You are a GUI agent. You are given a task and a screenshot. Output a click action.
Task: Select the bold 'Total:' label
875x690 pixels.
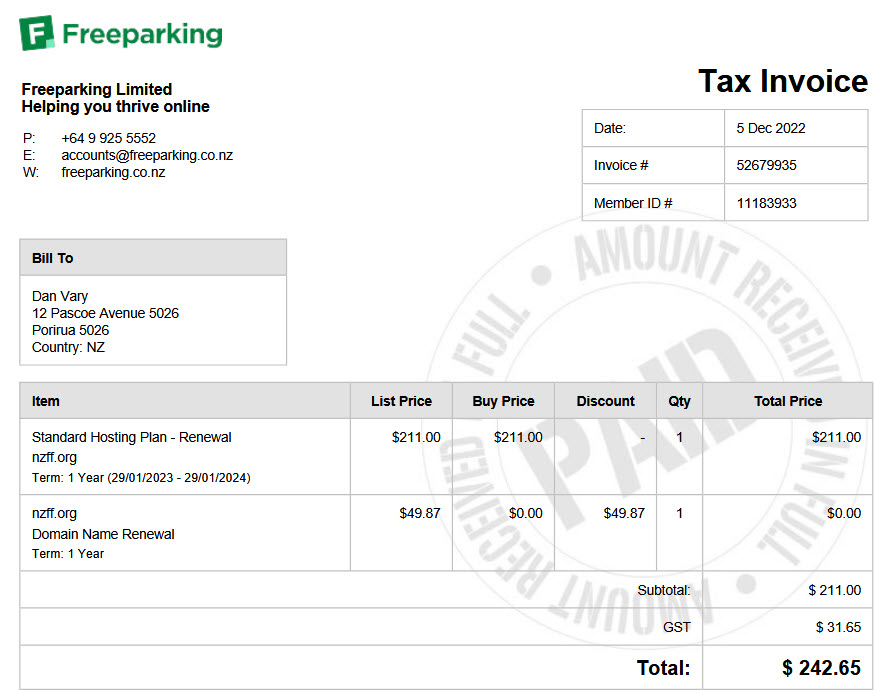664,668
